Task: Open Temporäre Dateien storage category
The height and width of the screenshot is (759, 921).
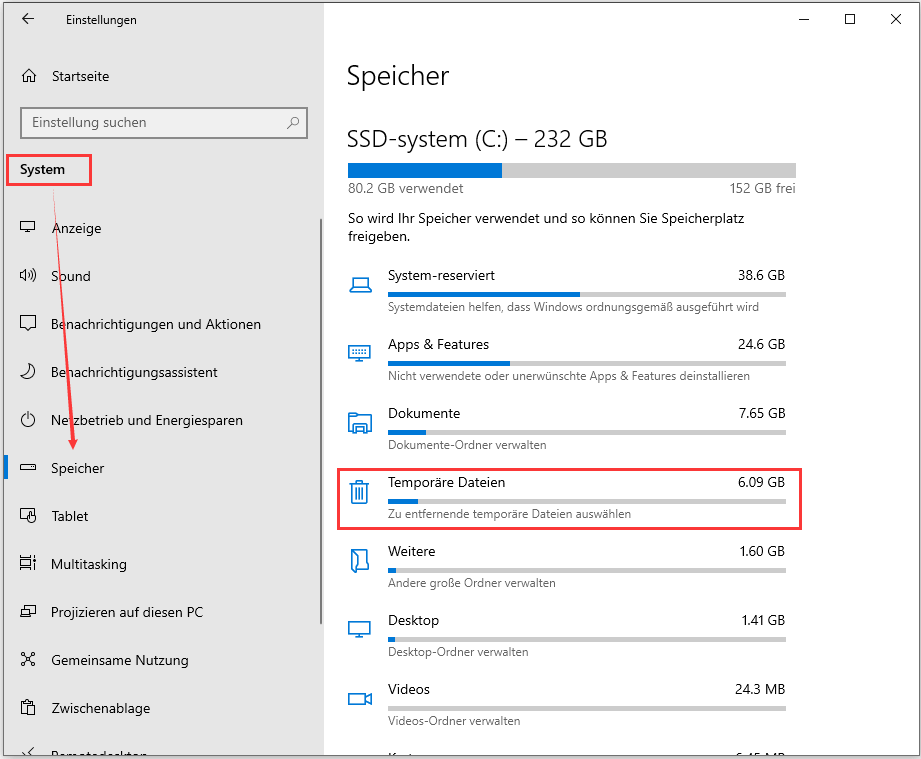Action: point(569,499)
